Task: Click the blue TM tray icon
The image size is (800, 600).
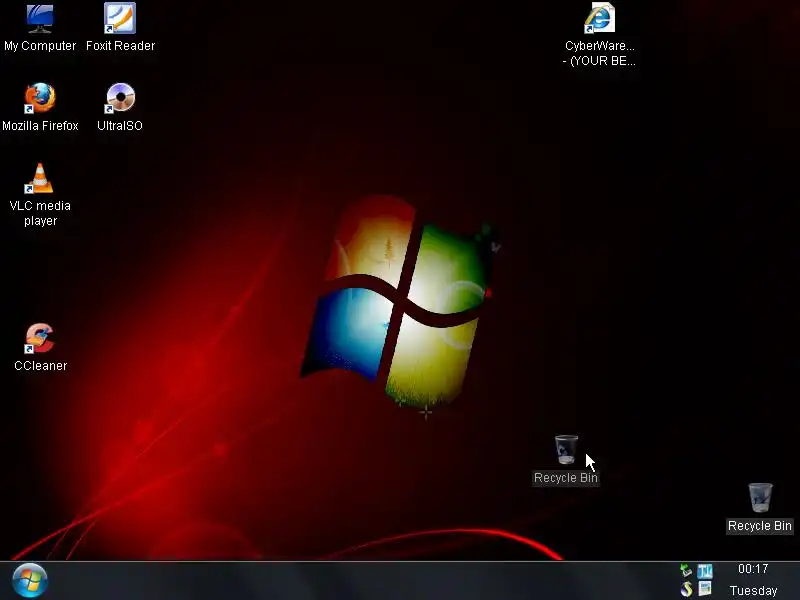Action: (705, 570)
